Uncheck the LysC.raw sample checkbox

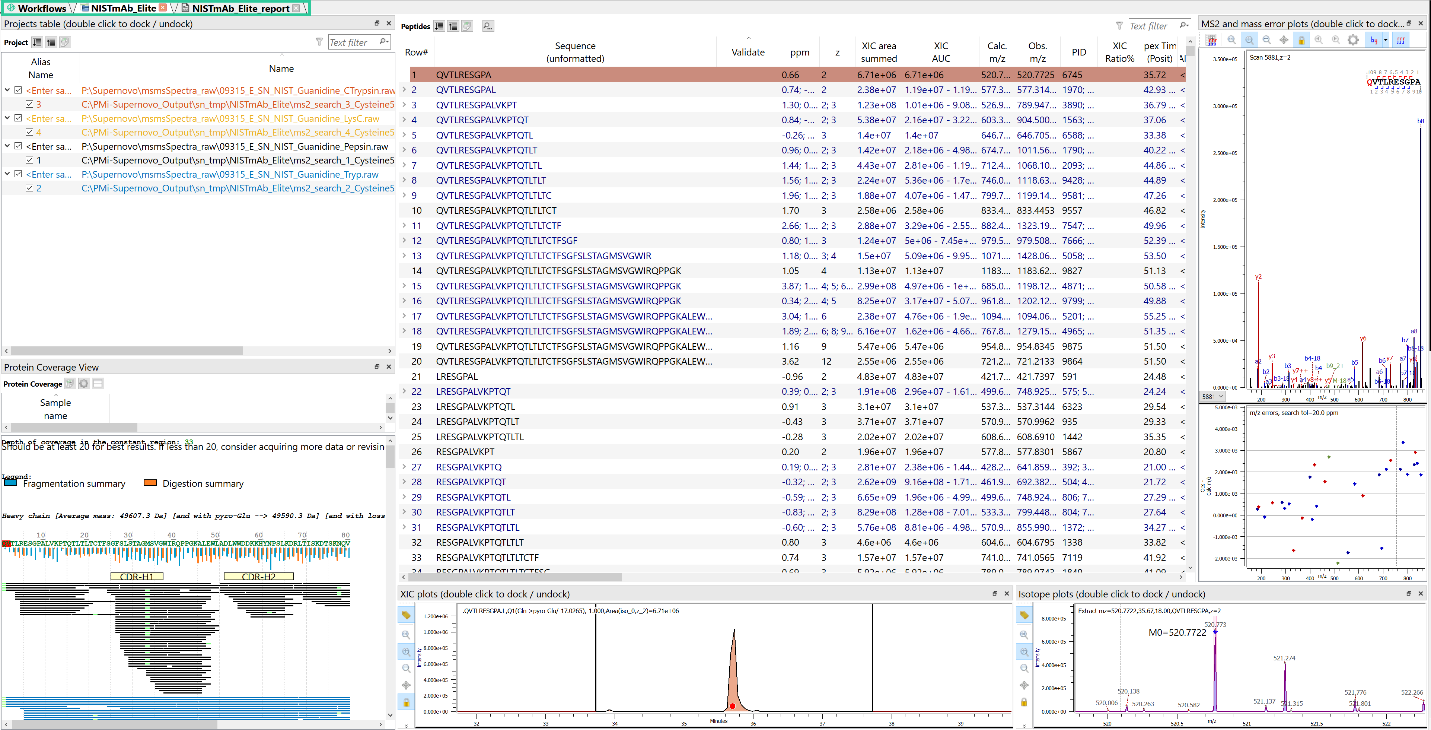19,119
